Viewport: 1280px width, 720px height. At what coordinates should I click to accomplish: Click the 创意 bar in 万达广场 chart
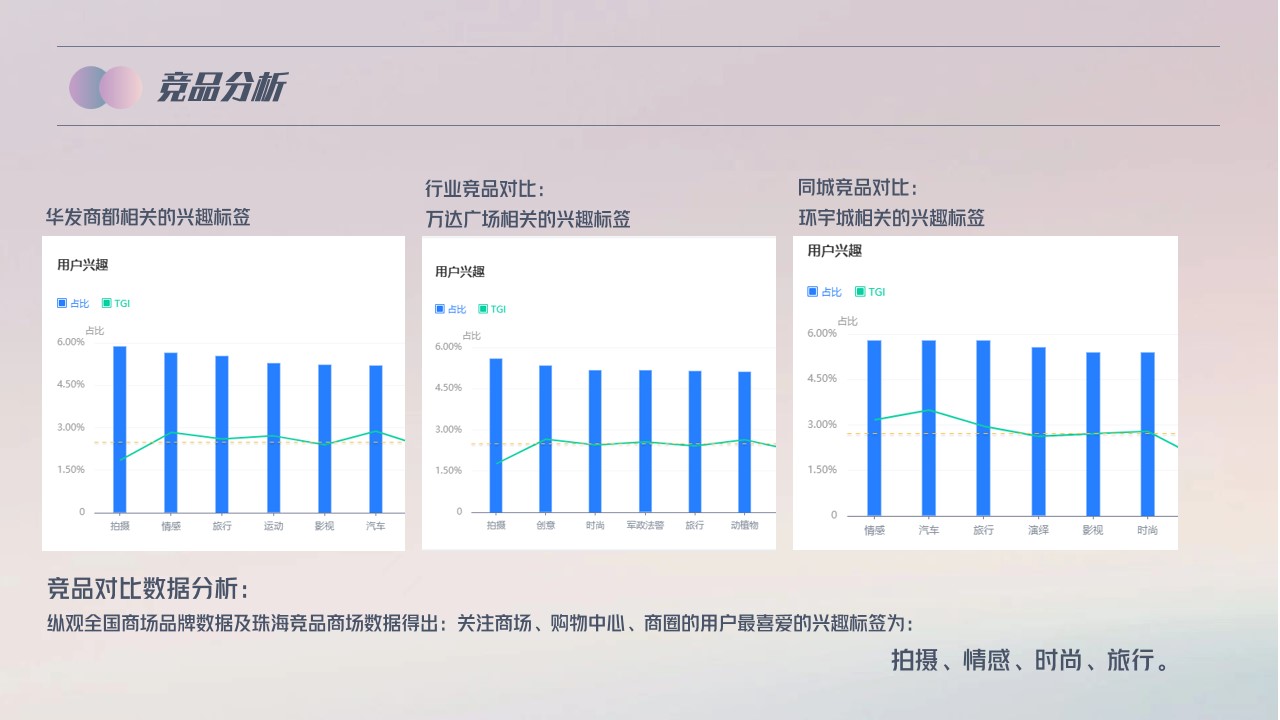[x=545, y=438]
